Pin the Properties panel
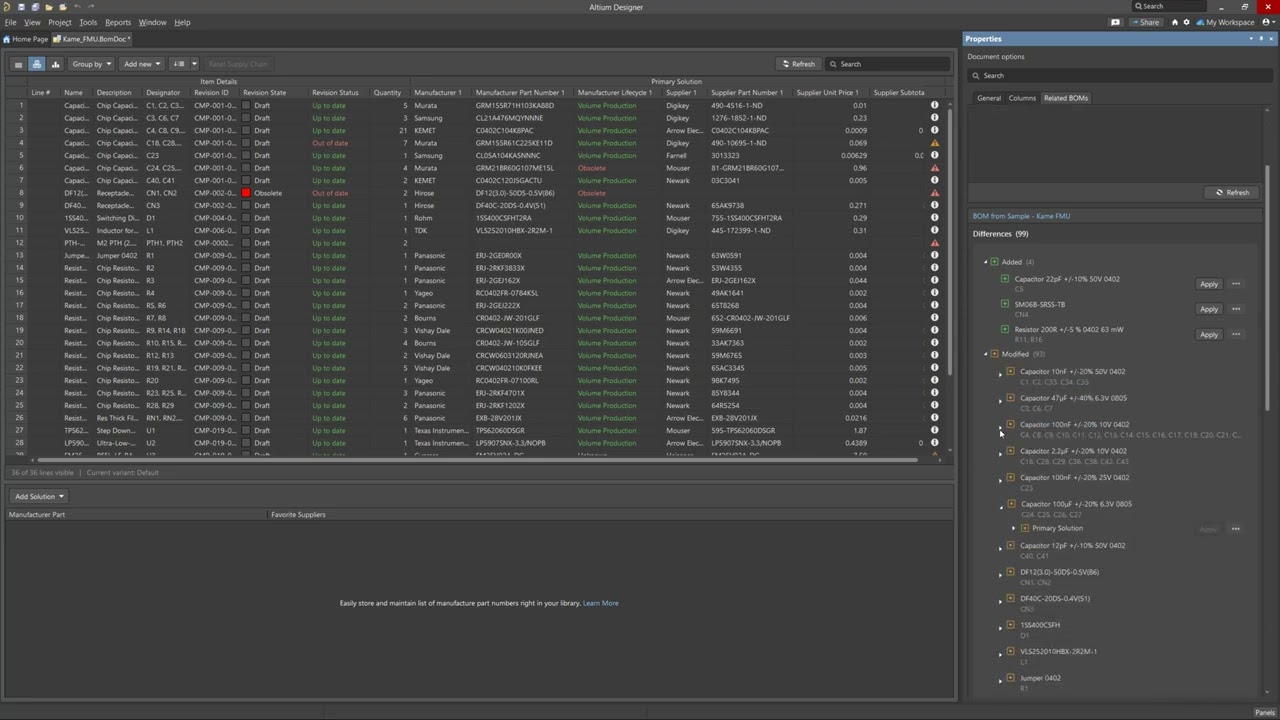Screen dimensions: 1280x720 1261,39
